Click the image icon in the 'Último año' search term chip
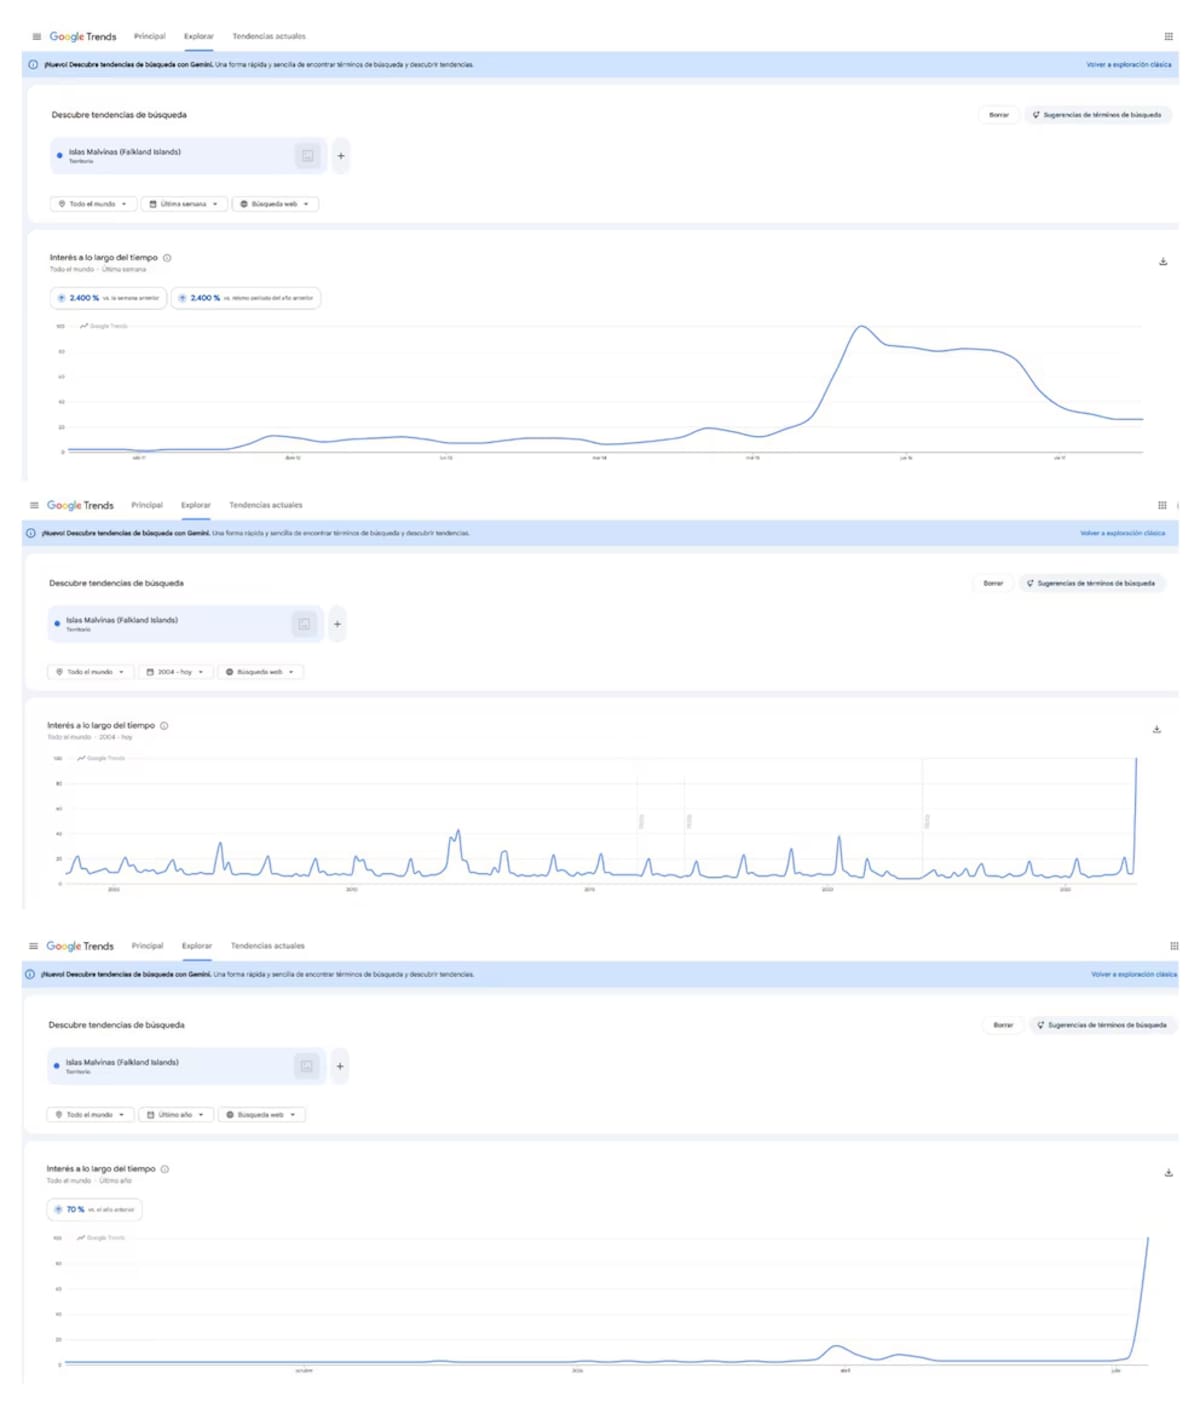Viewport: 1200px width, 1408px height. pyautogui.click(x=307, y=1066)
